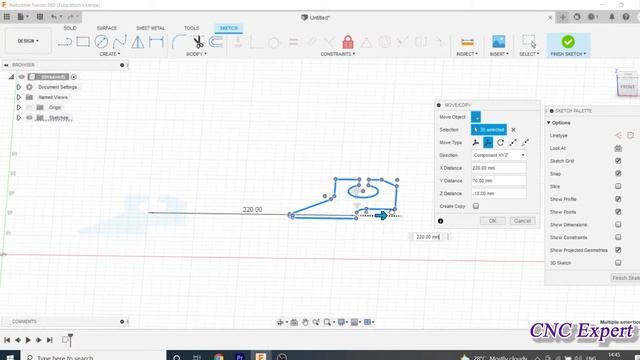Viewport: 640px width, 360px height.
Task: Toggle the Create Copy checkbox
Action: click(x=476, y=206)
